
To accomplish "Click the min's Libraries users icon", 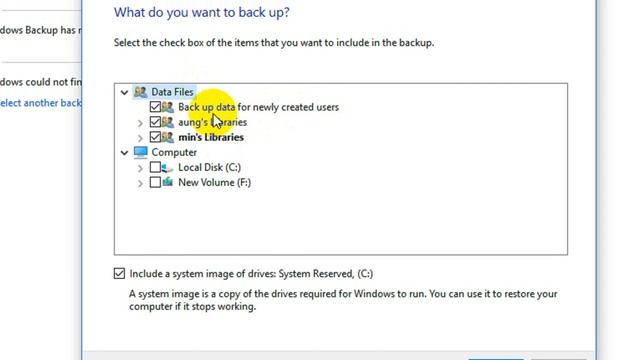I will [167, 137].
